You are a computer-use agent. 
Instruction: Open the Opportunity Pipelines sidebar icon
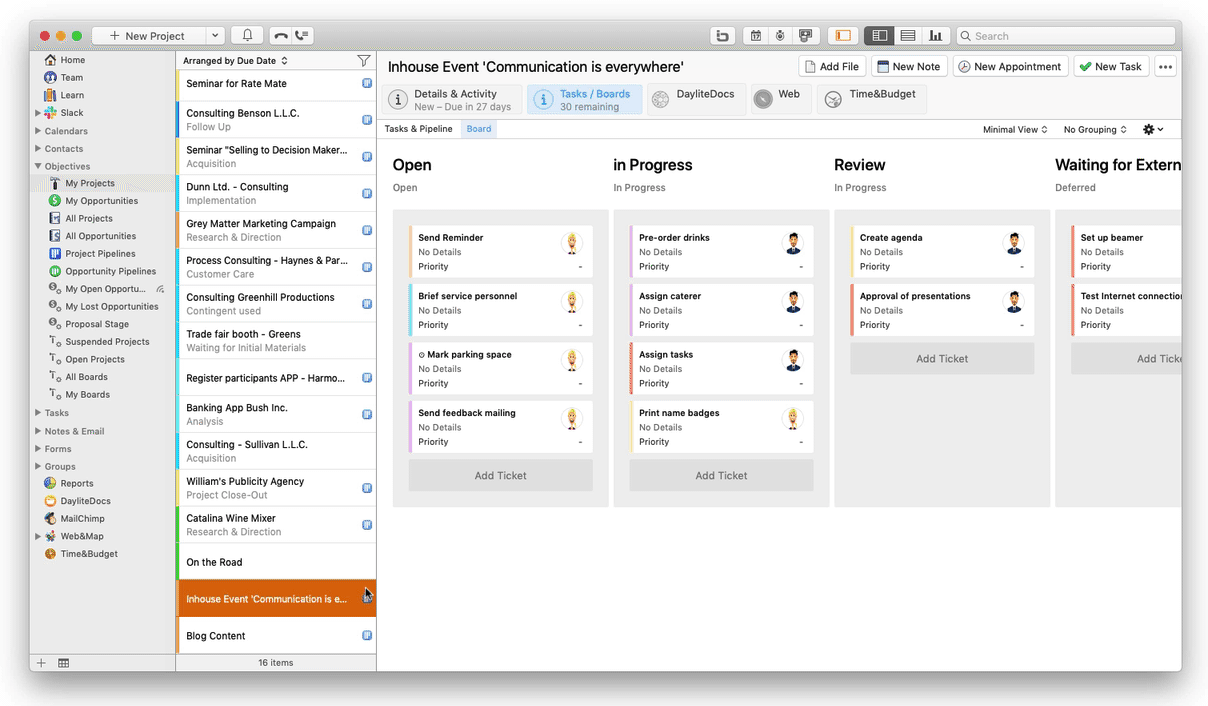pos(55,271)
